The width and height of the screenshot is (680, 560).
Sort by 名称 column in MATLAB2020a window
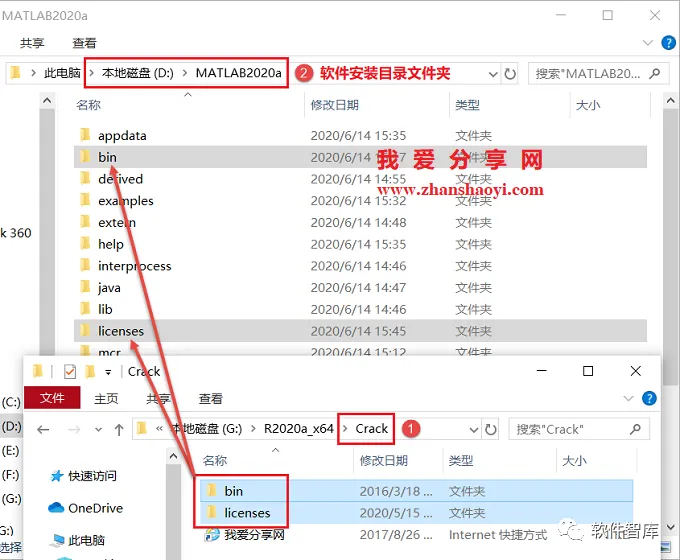88,105
